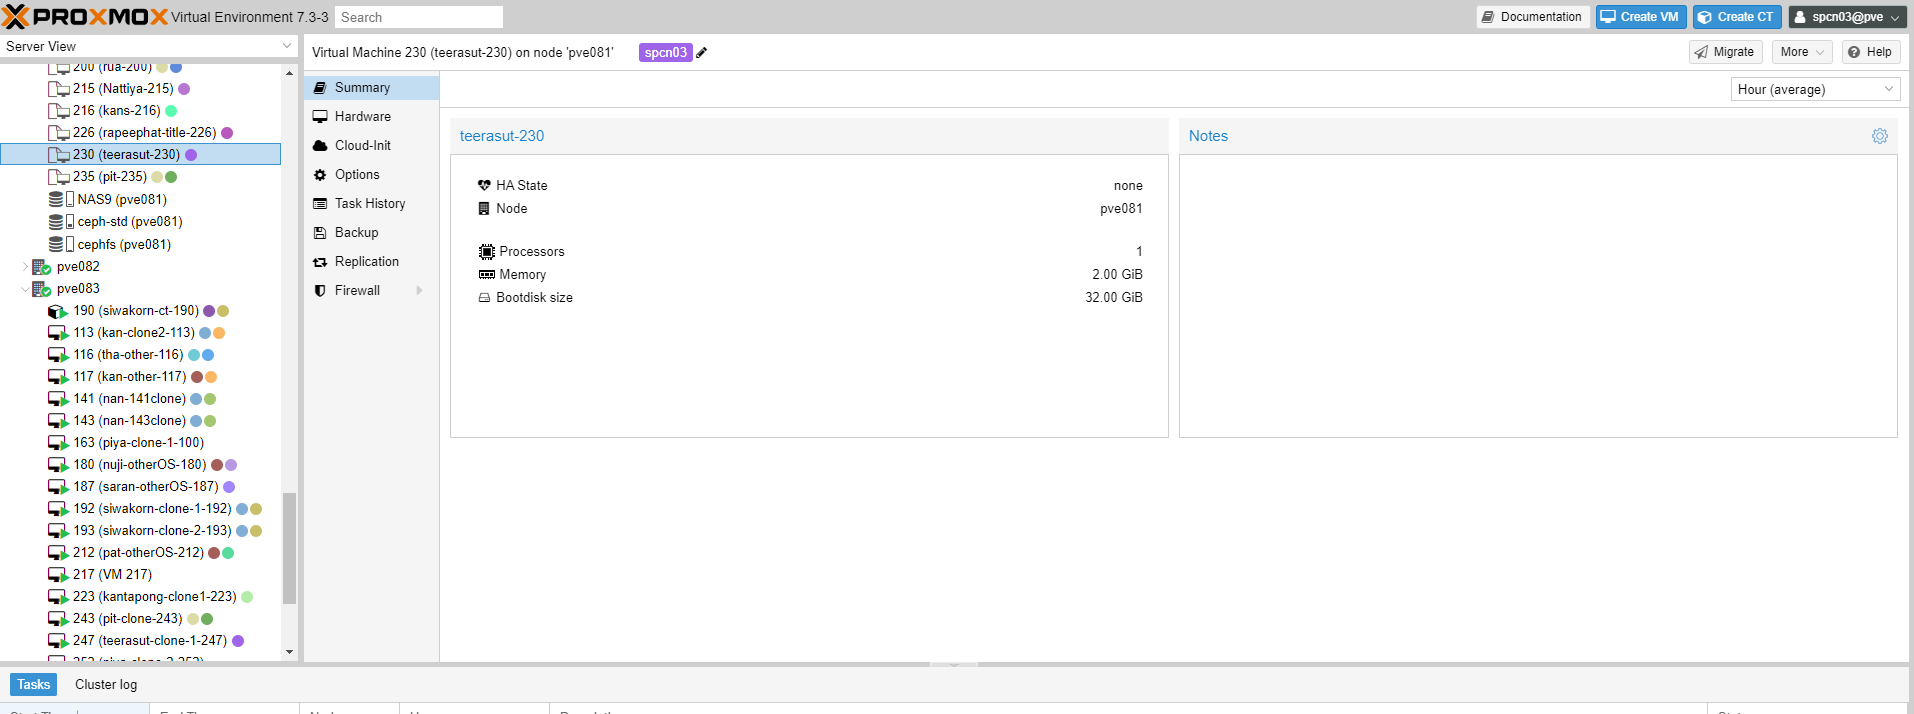Viewport: 1914px width, 714px height.
Task: Open the spcn03@pve user menu
Action: (x=1847, y=17)
